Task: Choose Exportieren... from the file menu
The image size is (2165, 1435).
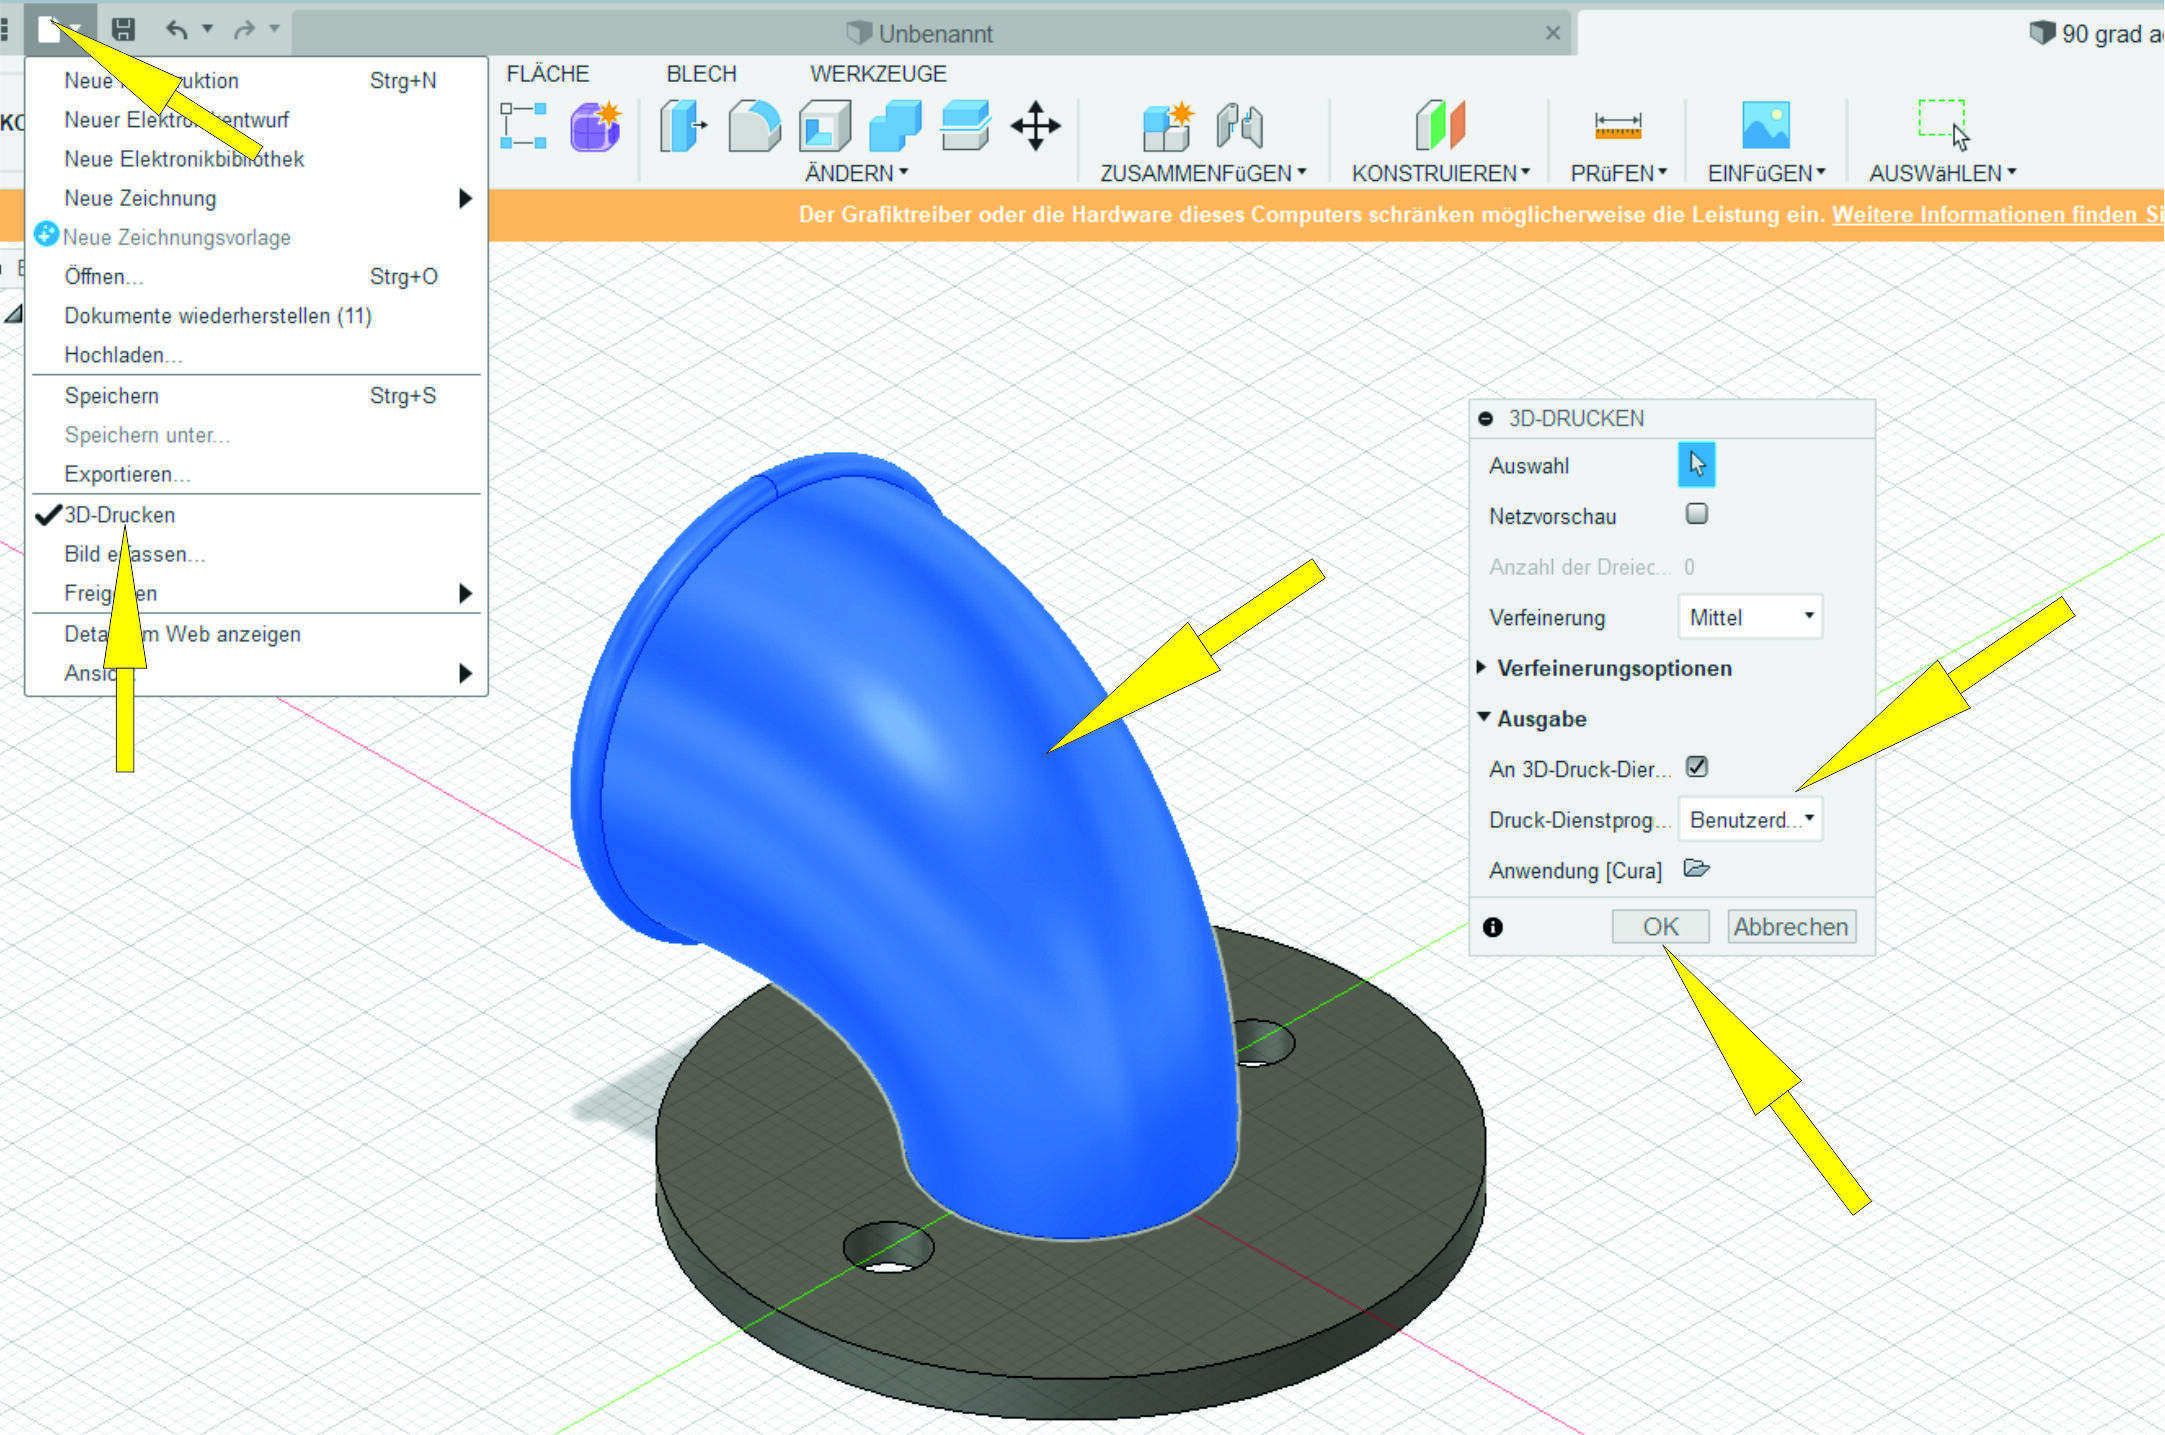Action: click(127, 474)
